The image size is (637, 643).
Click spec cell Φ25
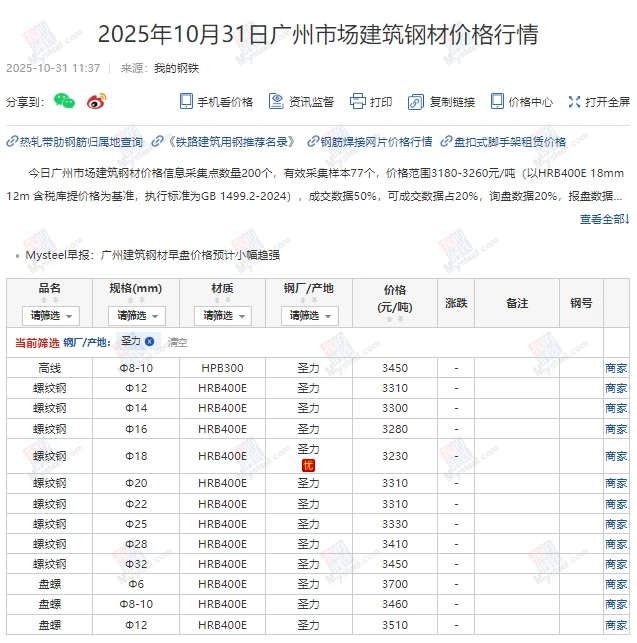[136, 524]
